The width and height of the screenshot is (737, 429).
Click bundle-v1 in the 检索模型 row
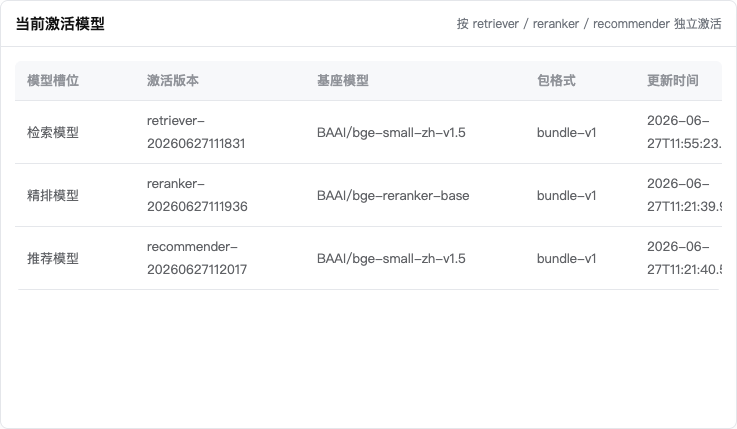566,133
